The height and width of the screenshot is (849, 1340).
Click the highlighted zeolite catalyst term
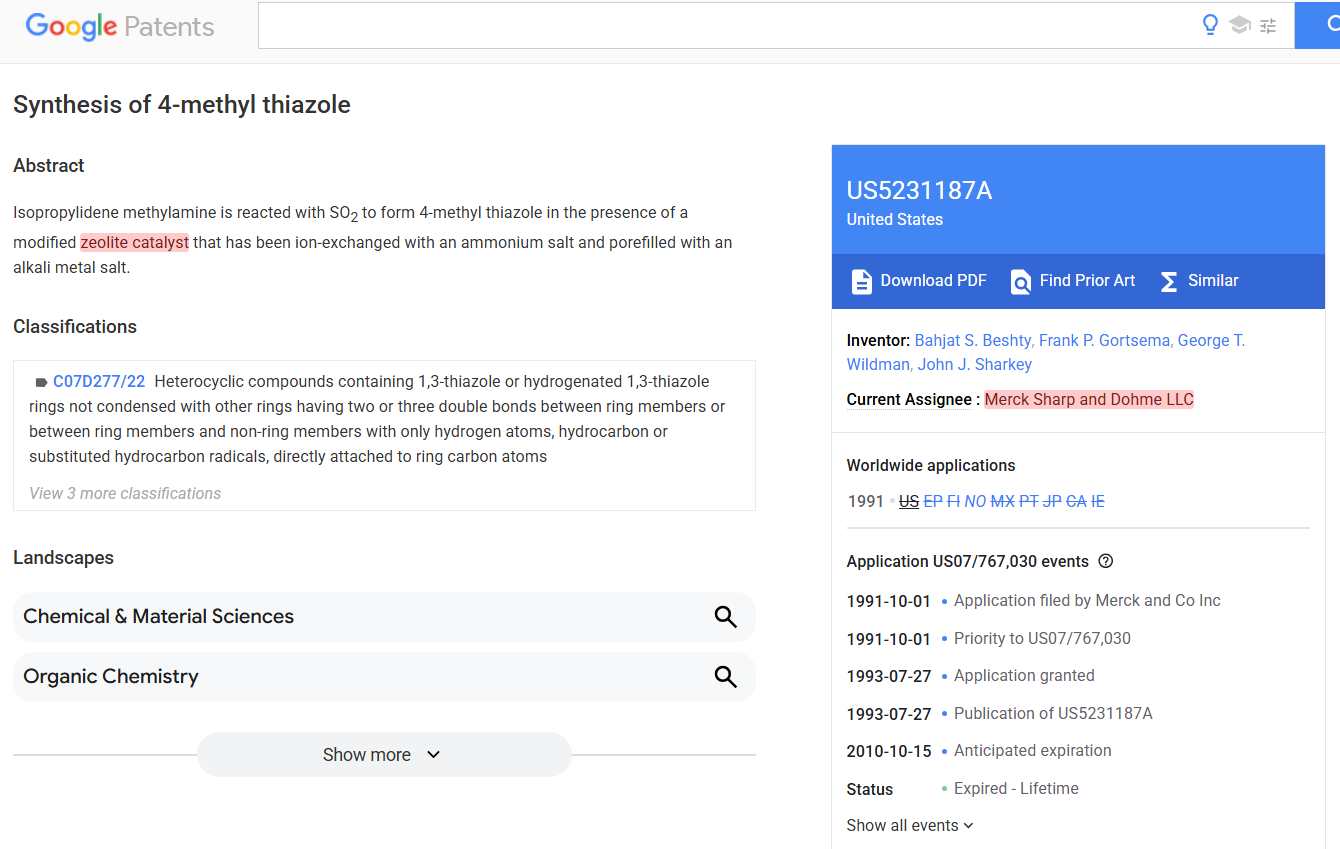[x=134, y=242]
